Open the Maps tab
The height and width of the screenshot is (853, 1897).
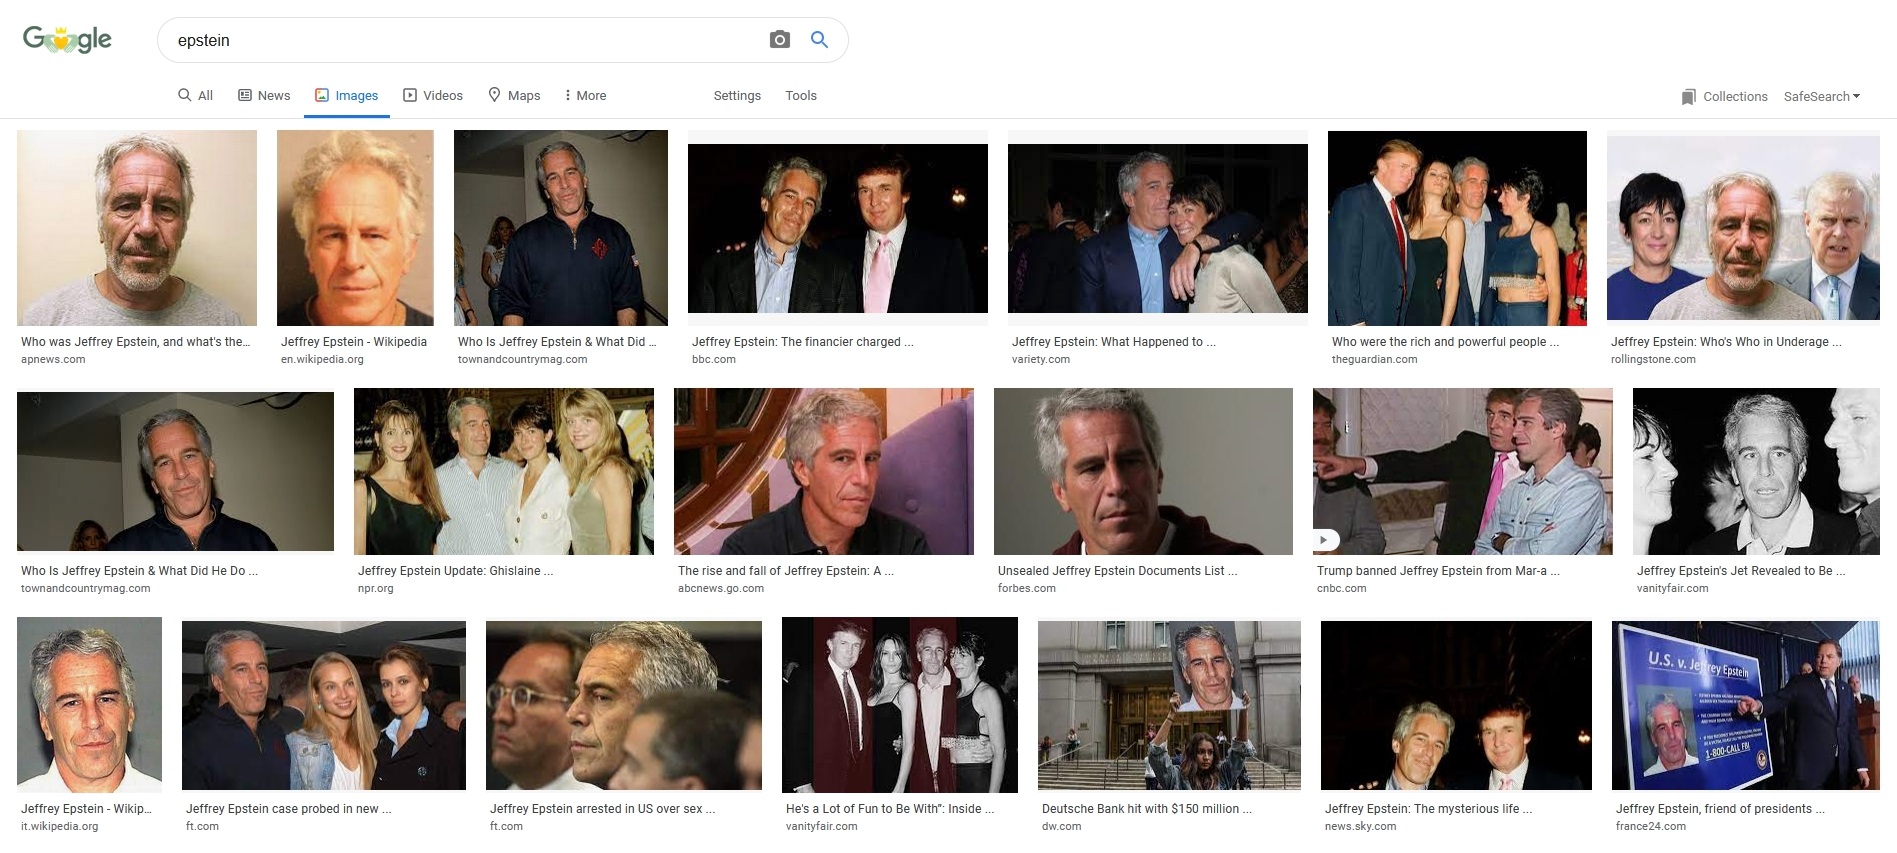[x=514, y=95]
